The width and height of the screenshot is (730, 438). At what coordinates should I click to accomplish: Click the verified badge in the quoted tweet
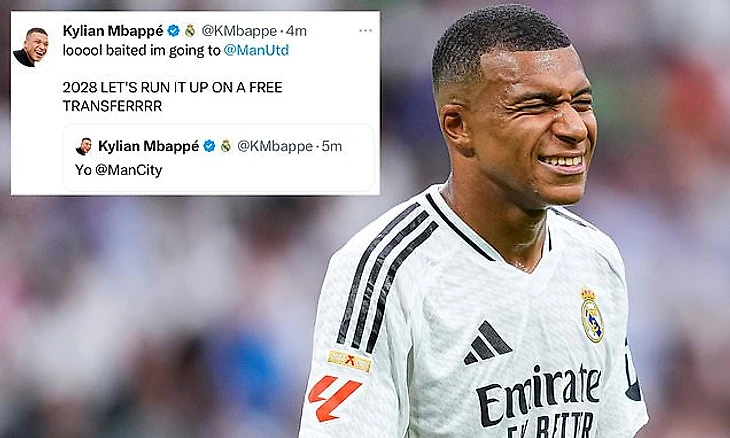(209, 146)
